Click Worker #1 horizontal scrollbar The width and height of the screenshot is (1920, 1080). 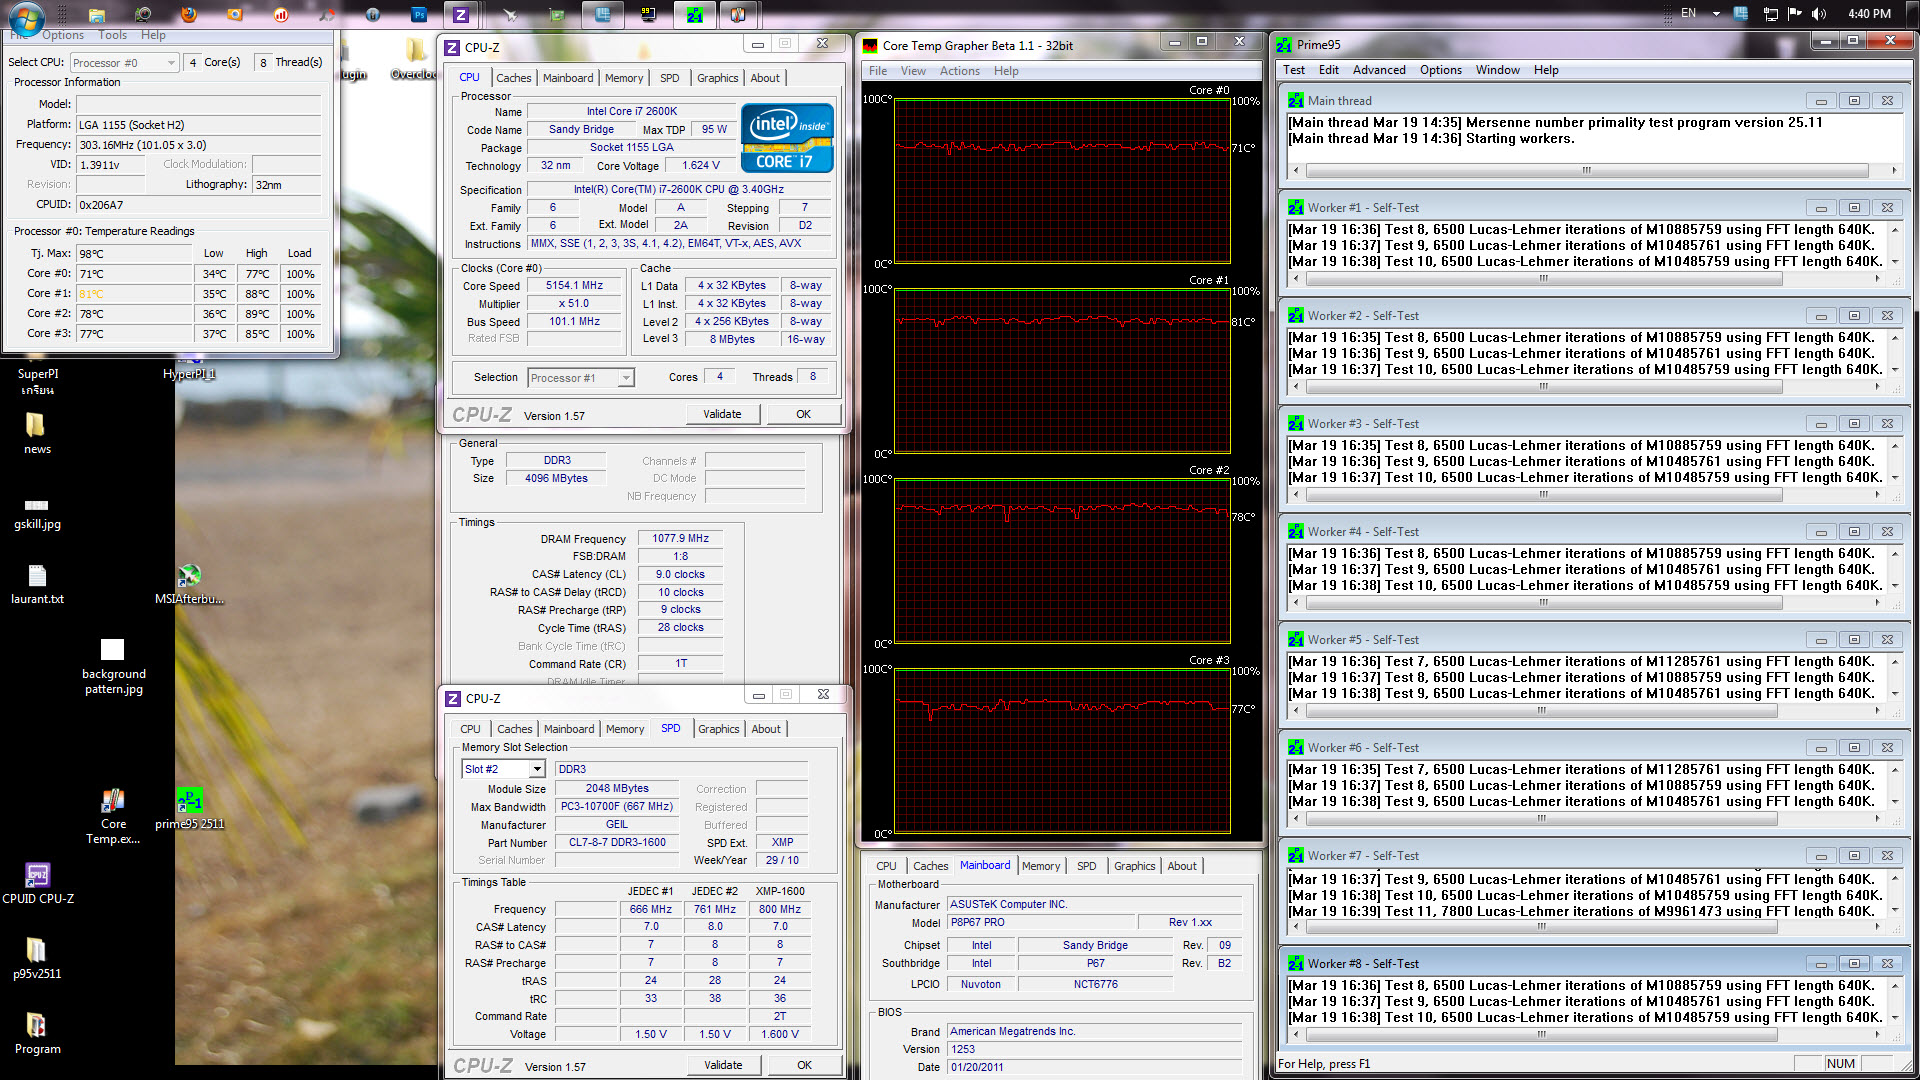pos(1543,279)
